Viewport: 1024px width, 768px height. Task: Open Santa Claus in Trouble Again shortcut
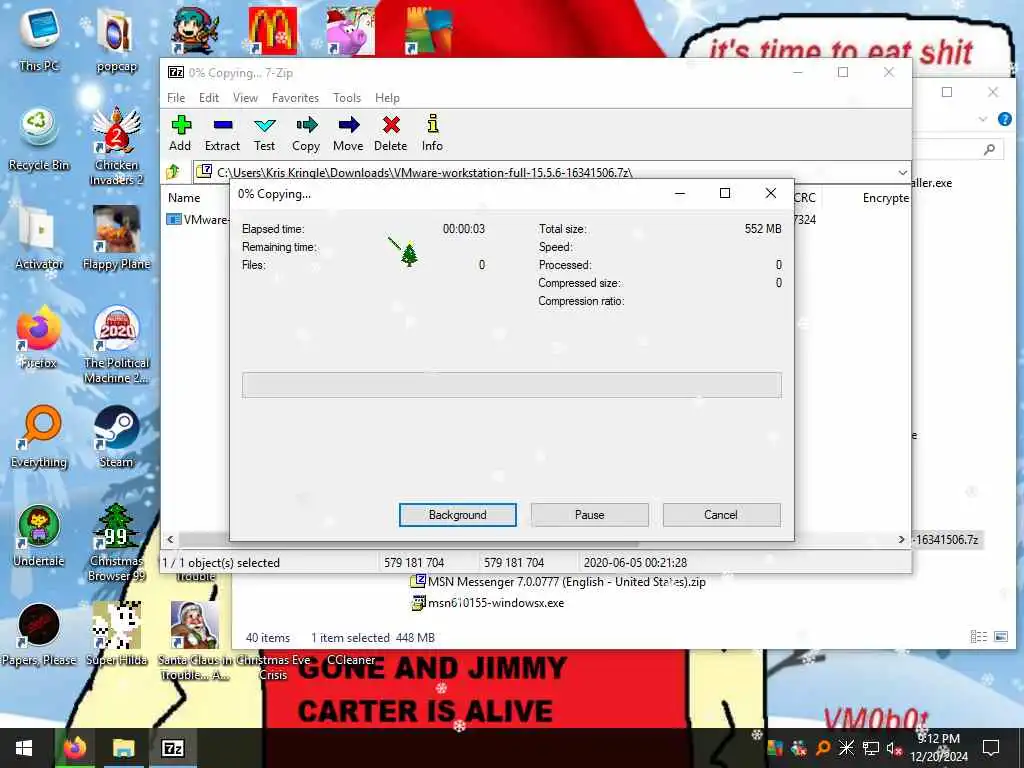click(194, 642)
